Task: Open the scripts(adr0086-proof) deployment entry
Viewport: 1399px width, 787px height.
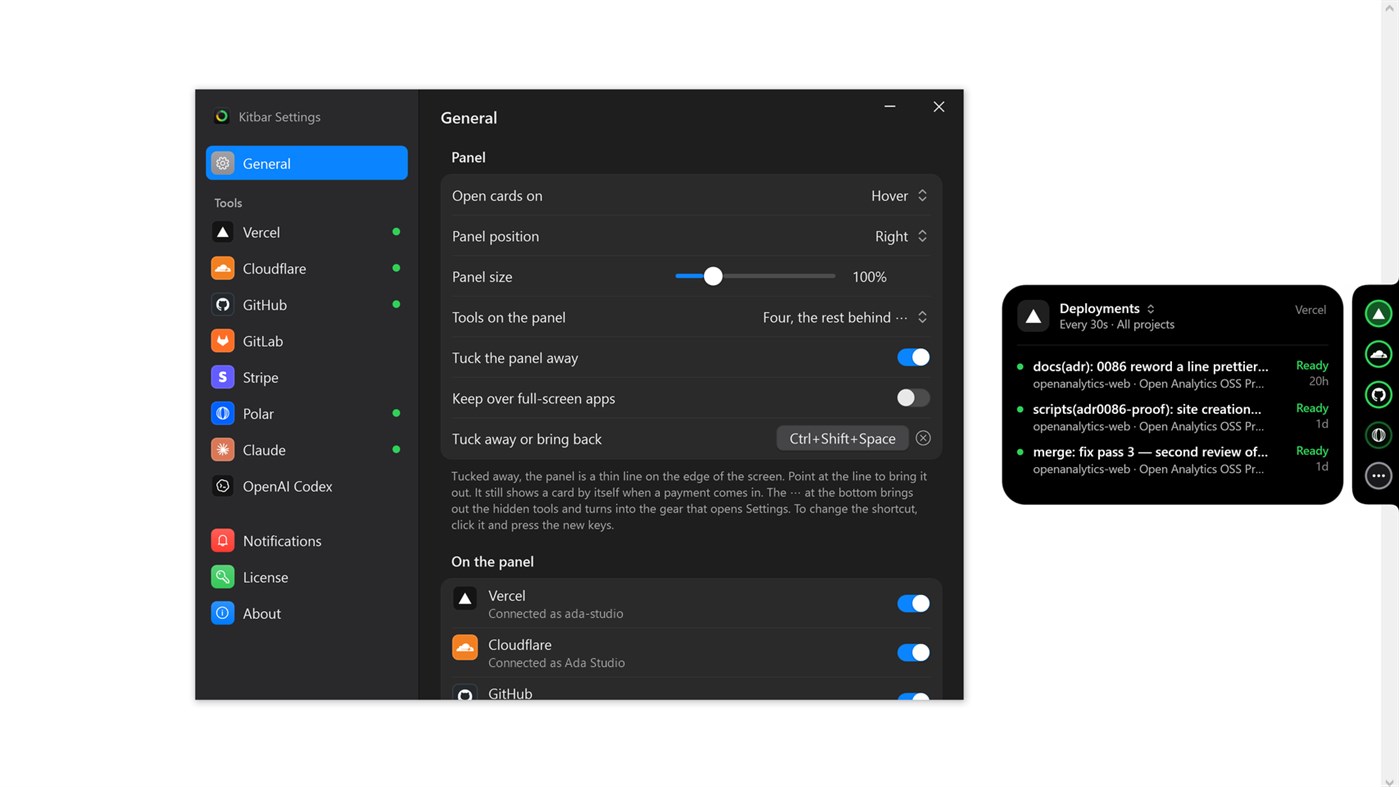Action: pyautogui.click(x=1172, y=417)
